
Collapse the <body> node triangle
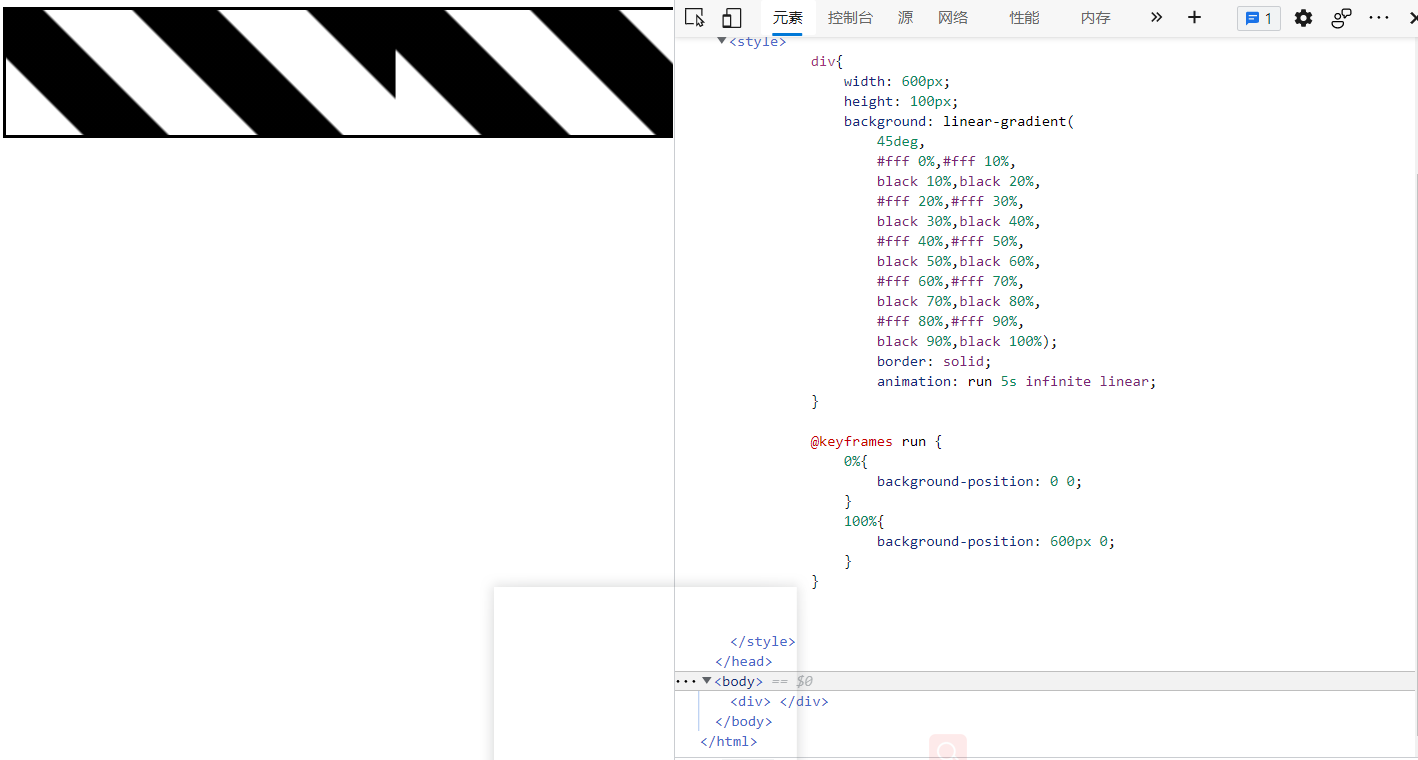point(707,681)
